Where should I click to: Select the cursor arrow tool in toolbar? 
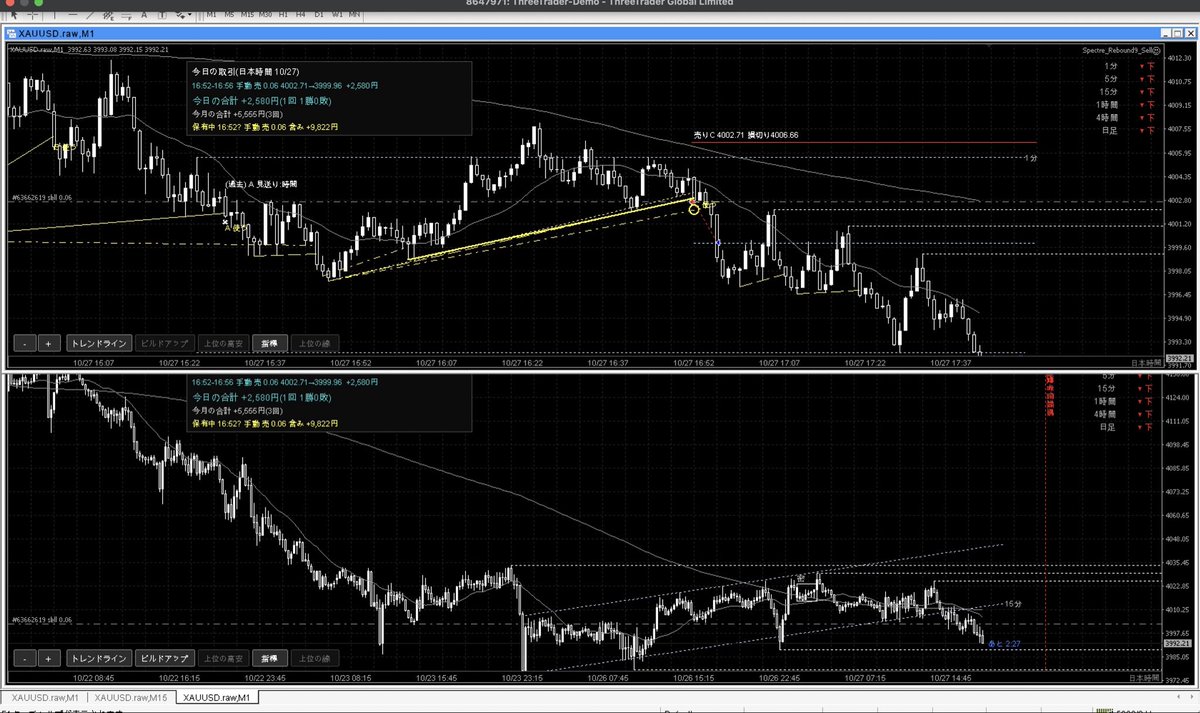(14, 15)
